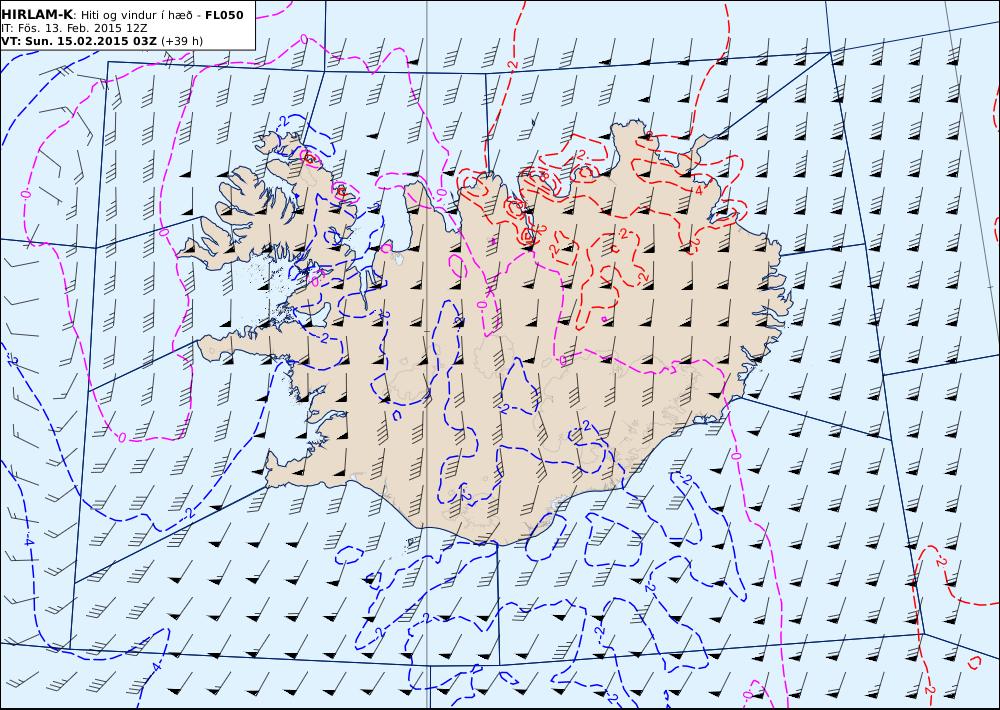Click the HIRLAM-K model title text
Screen dimensions: 1000x710
click(37, 15)
